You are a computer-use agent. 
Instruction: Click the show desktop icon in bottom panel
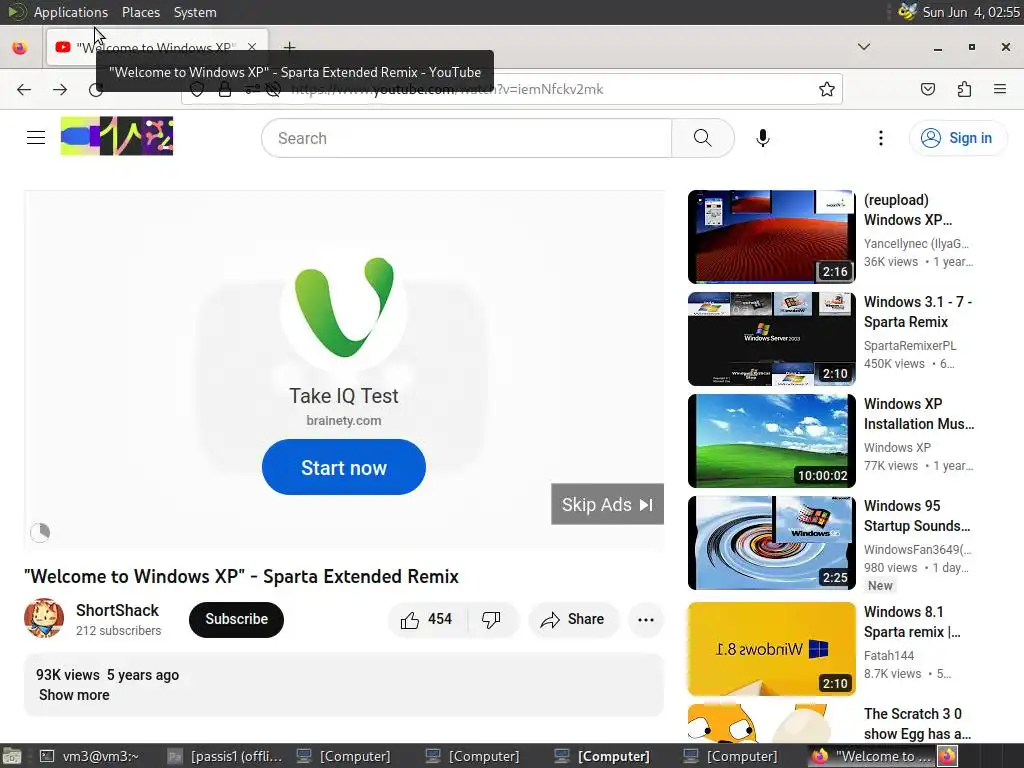point(12,756)
